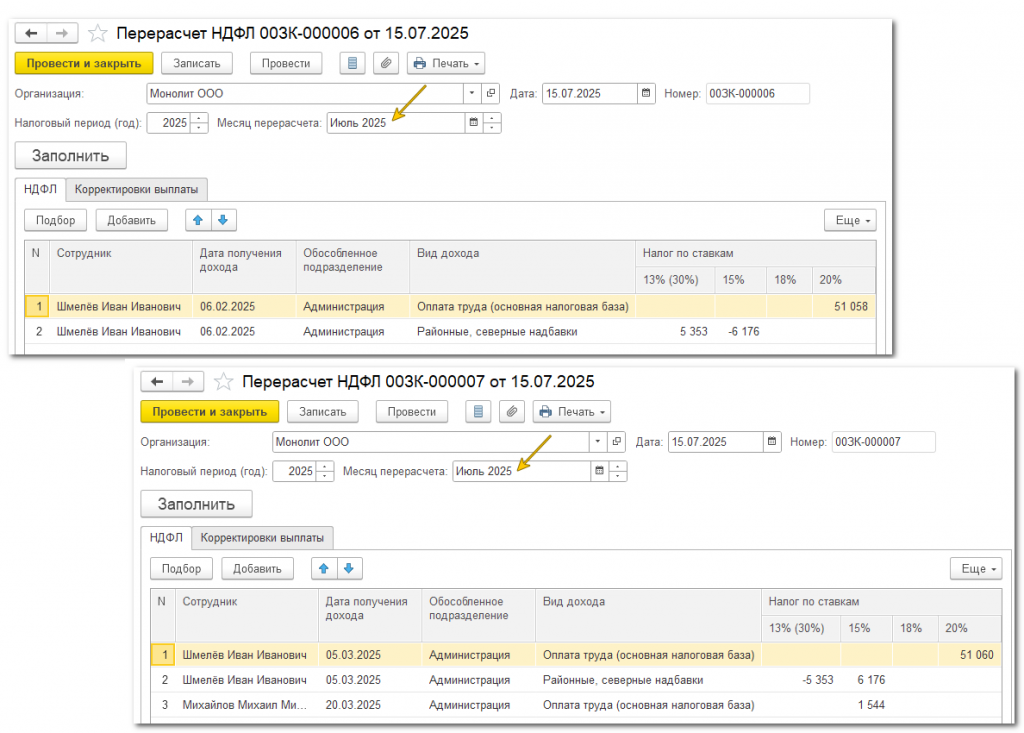Move row up with blue arrow in upper table
The height and width of the screenshot is (733, 1024).
point(198,220)
